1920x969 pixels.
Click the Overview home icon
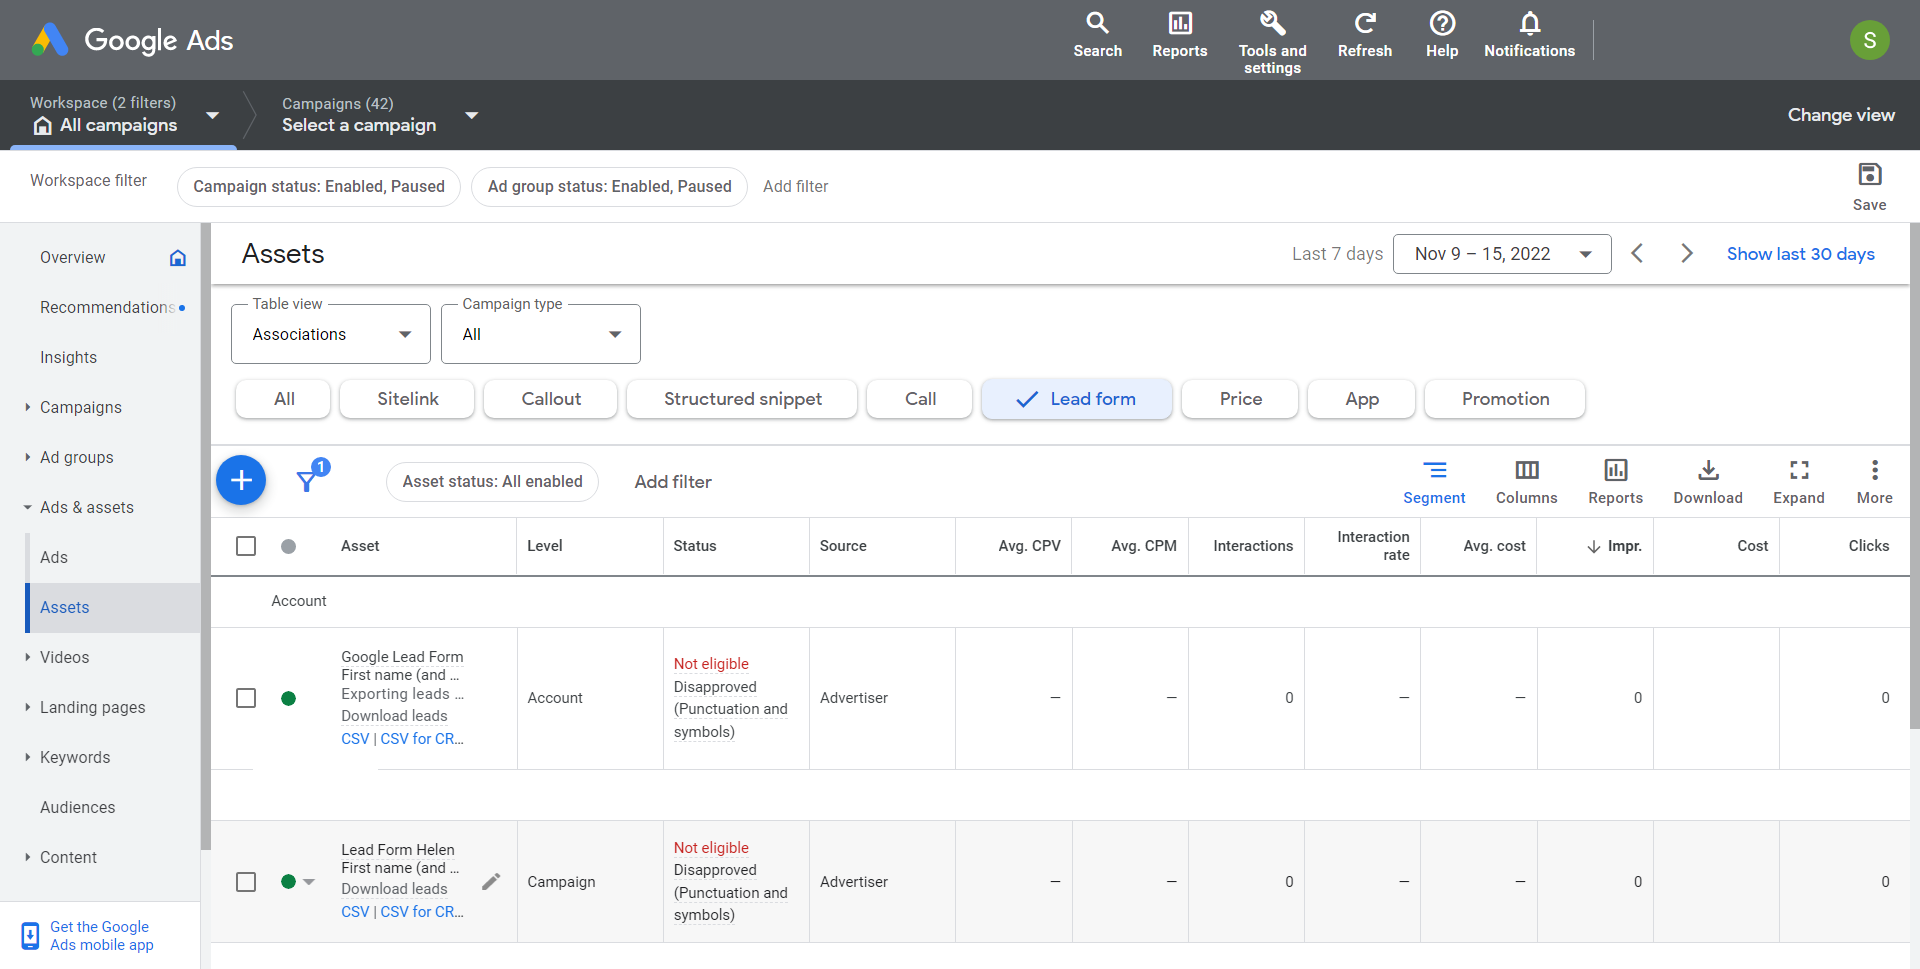tap(178, 258)
